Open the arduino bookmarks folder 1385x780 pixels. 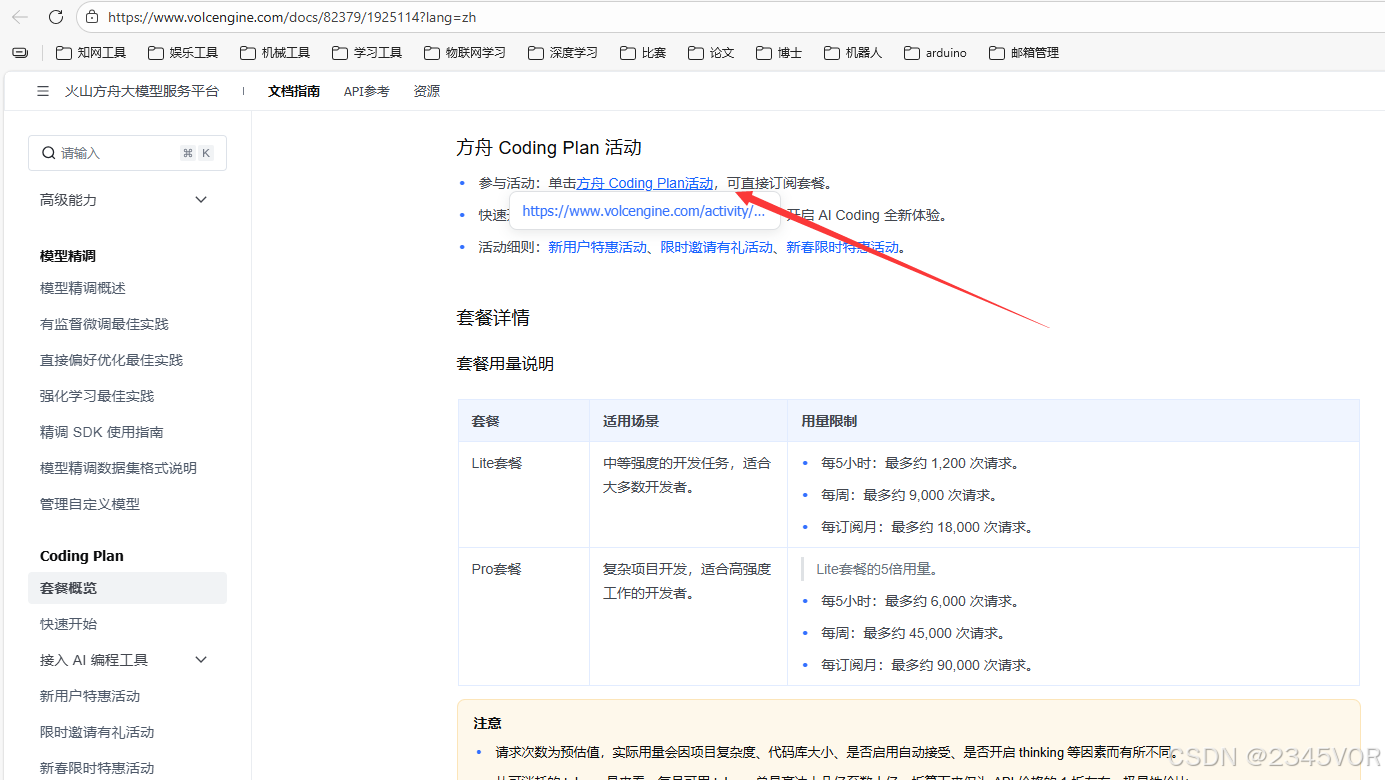coord(935,52)
